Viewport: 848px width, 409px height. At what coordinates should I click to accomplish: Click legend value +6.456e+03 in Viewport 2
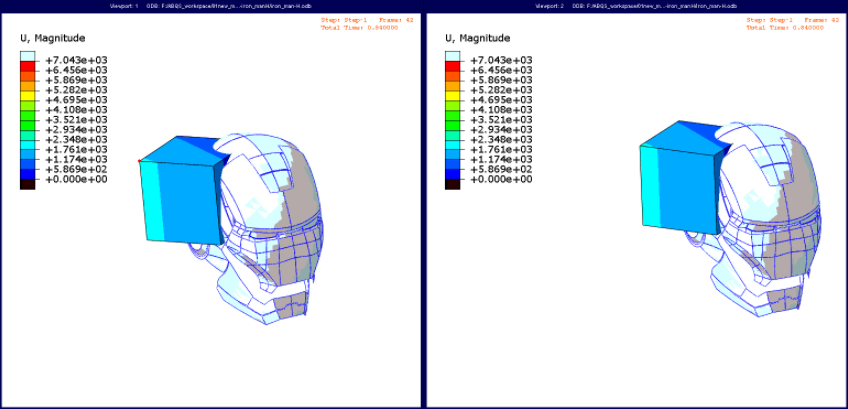pyautogui.click(x=501, y=70)
